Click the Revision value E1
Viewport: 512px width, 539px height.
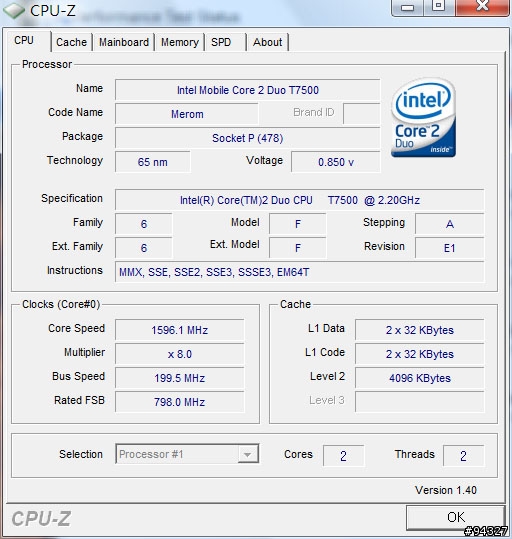[x=449, y=248]
